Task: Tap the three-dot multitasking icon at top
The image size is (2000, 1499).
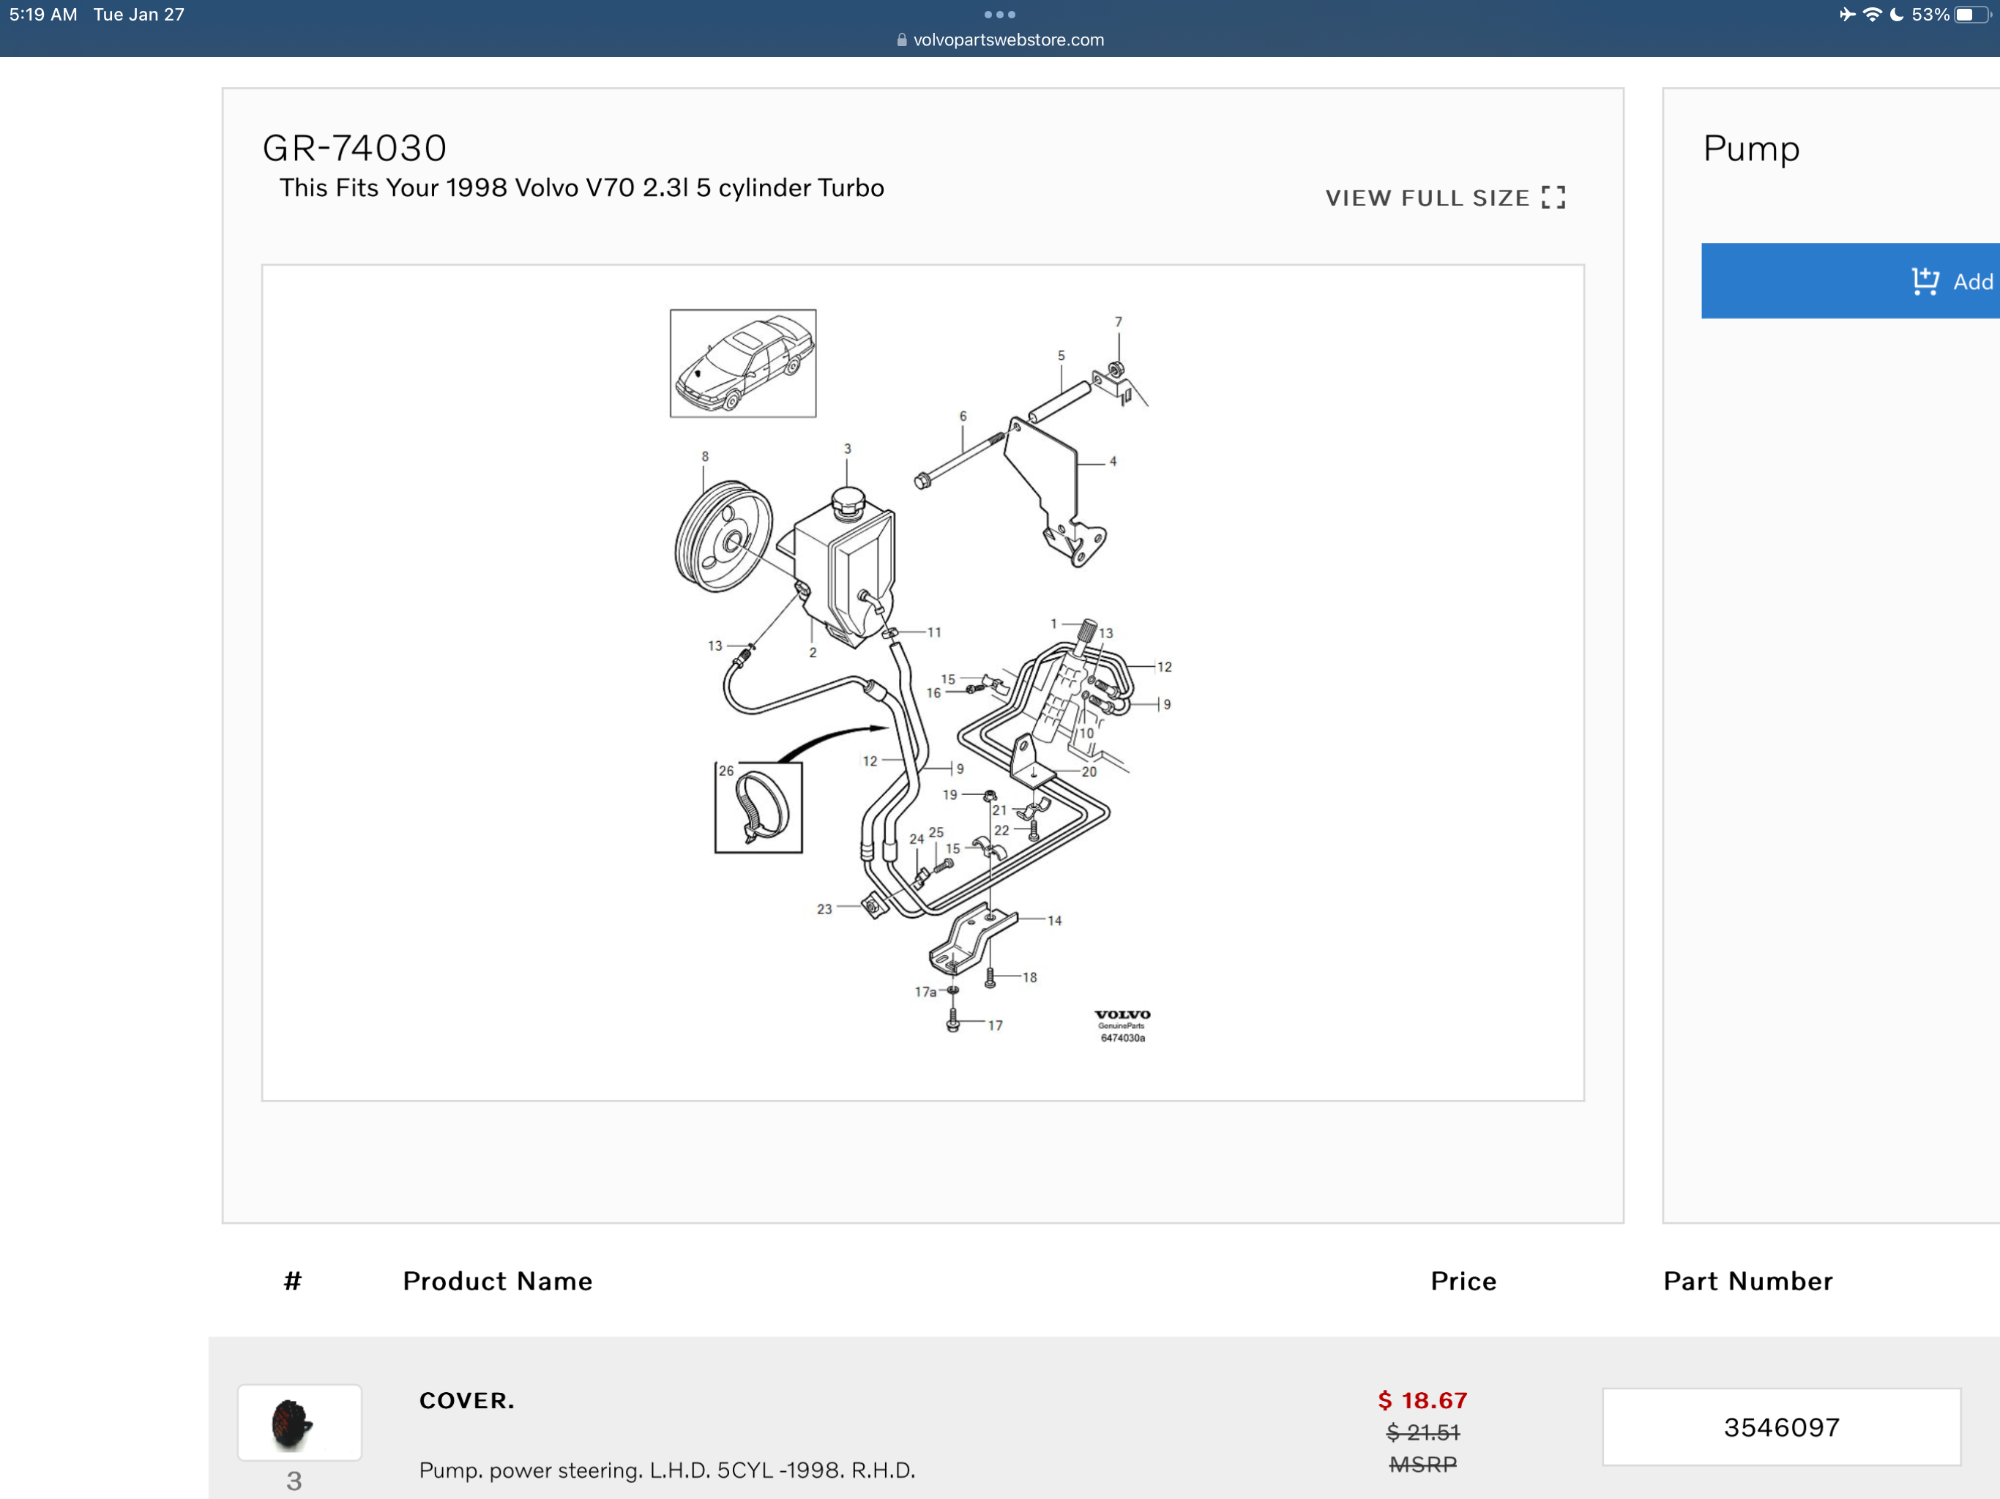Action: pyautogui.click(x=999, y=15)
